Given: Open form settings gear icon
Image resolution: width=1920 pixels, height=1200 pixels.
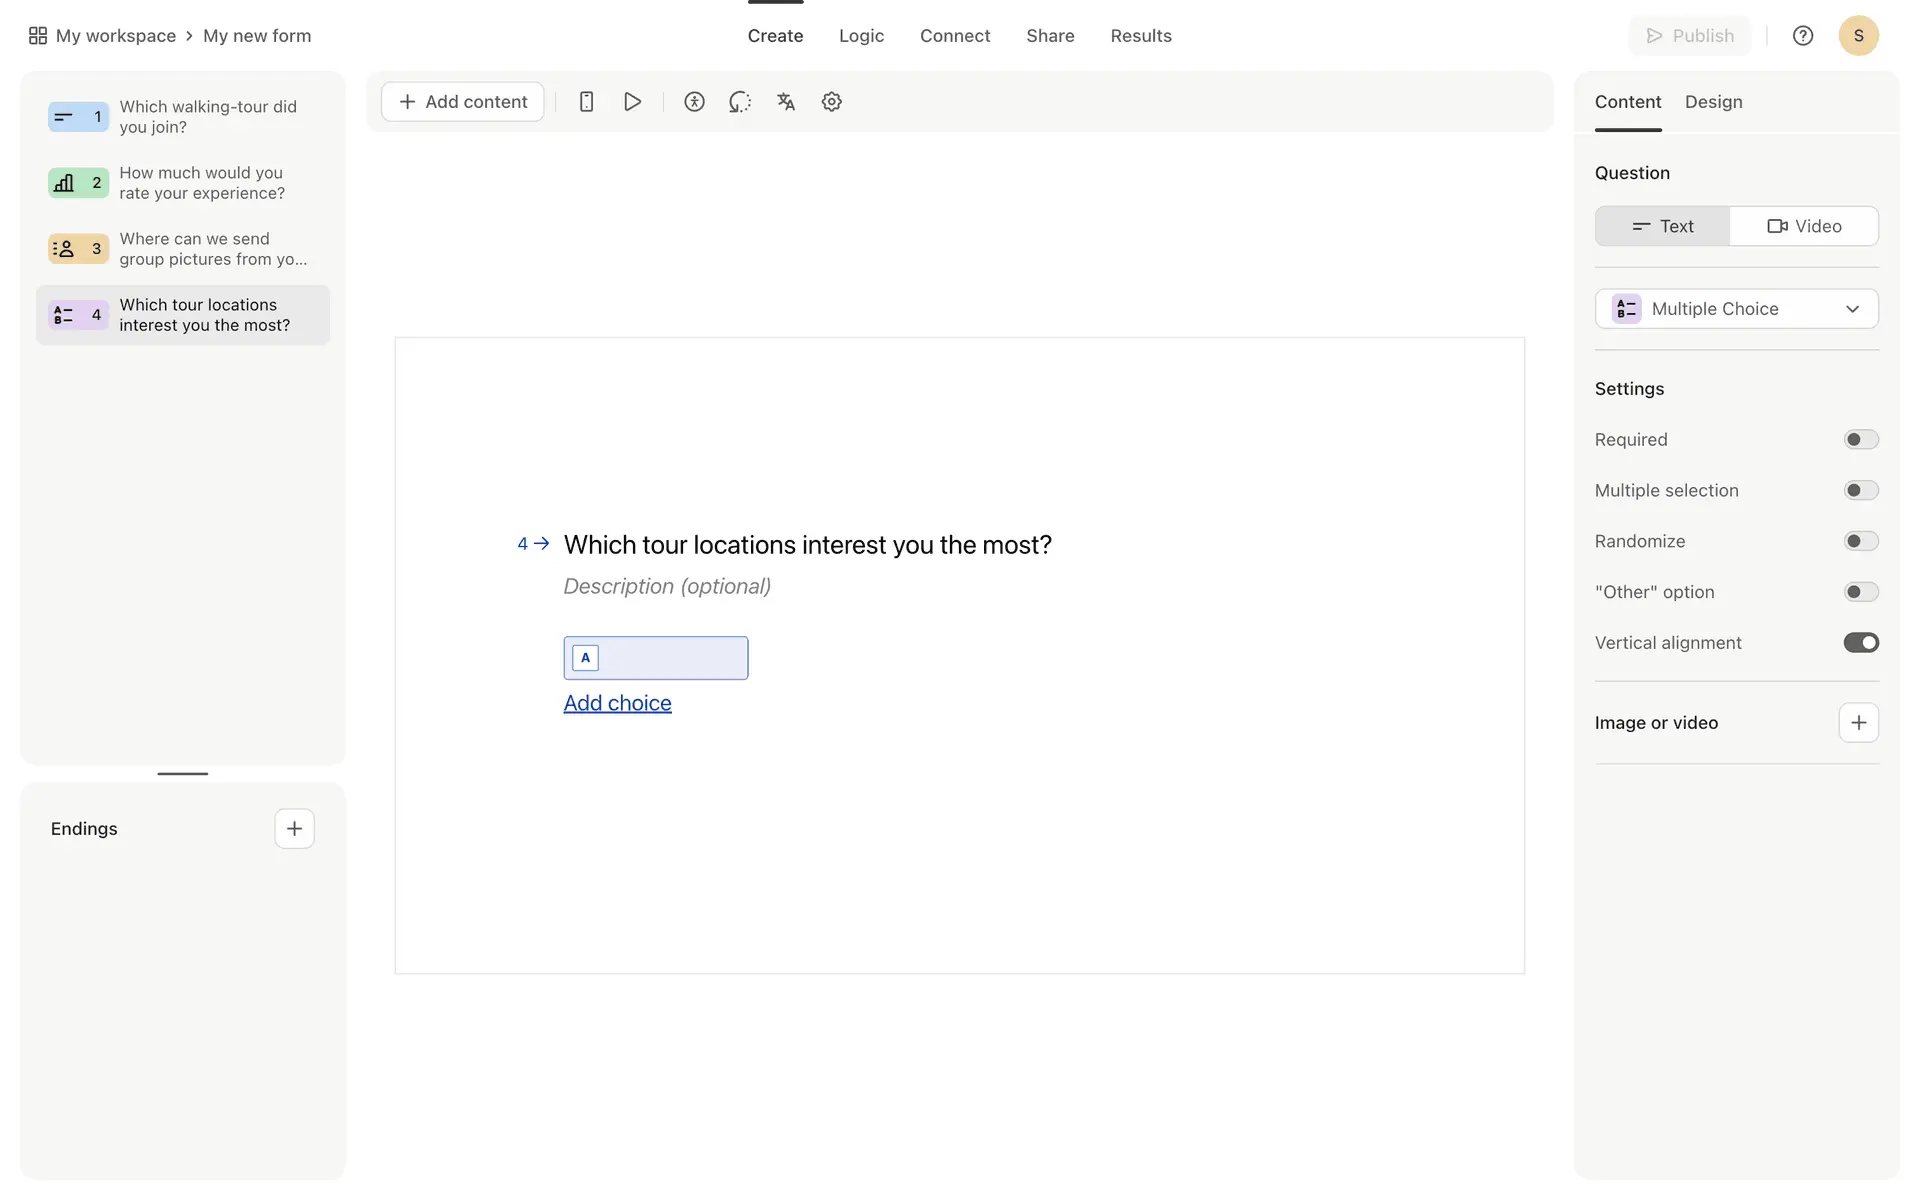Looking at the screenshot, I should pyautogui.click(x=831, y=102).
